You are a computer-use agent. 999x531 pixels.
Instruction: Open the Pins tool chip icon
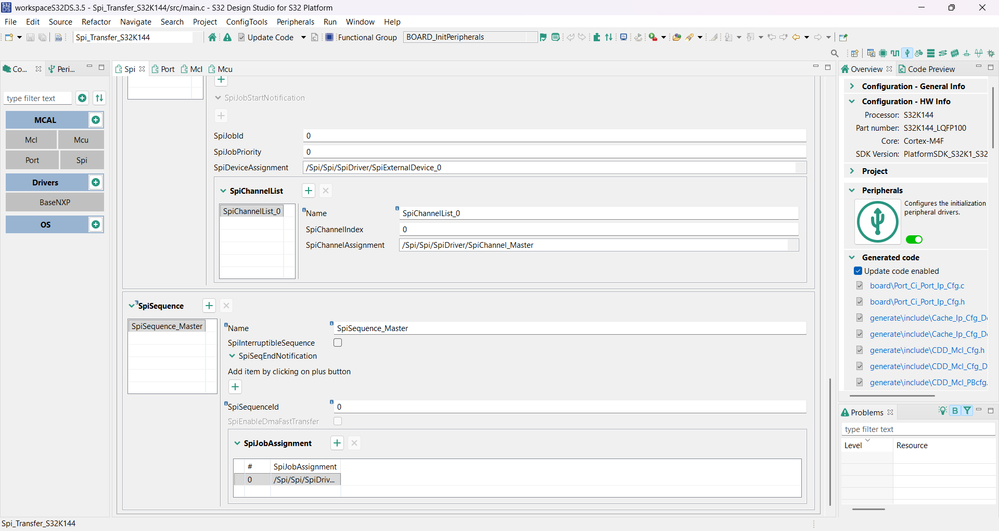click(x=883, y=54)
